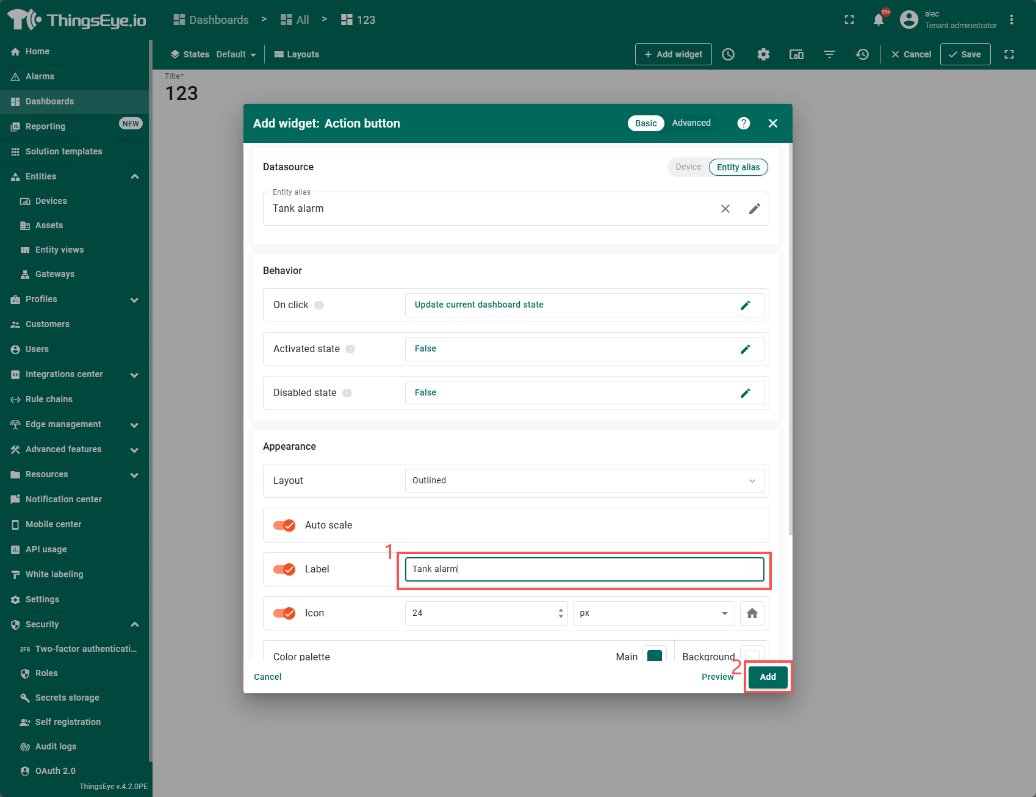Switch to the Advanced mode tab

pyautogui.click(x=691, y=123)
